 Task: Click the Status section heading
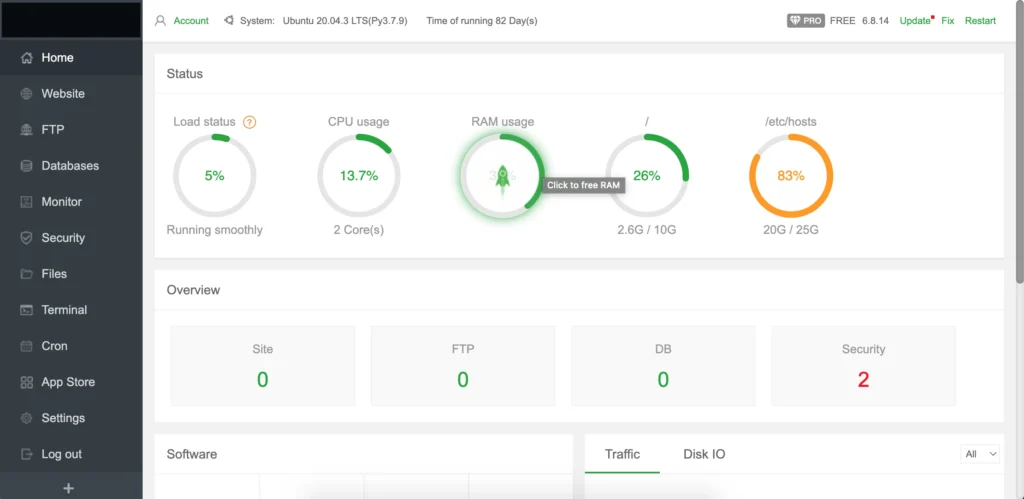point(185,74)
